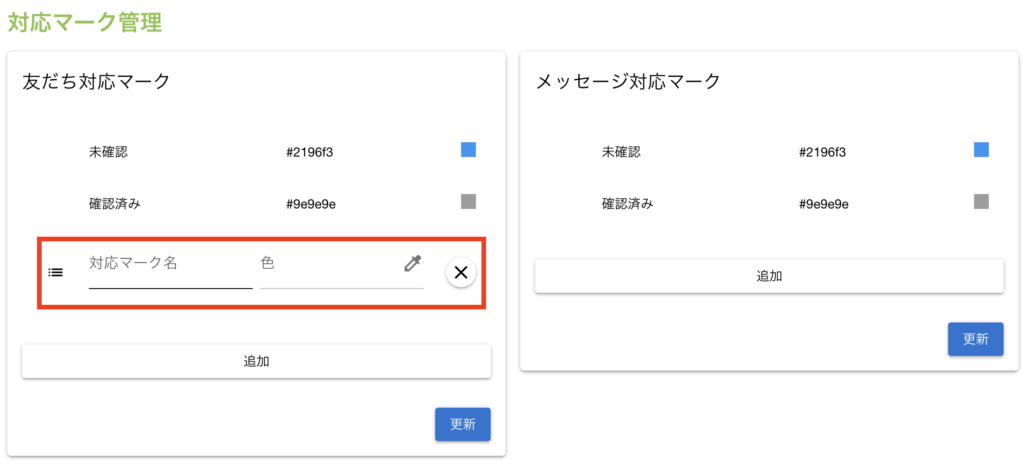This screenshot has height=466, width=1024.
Task: Select the grey 確認済み swatch in メッセージ対応マーク
Action: click(x=981, y=202)
